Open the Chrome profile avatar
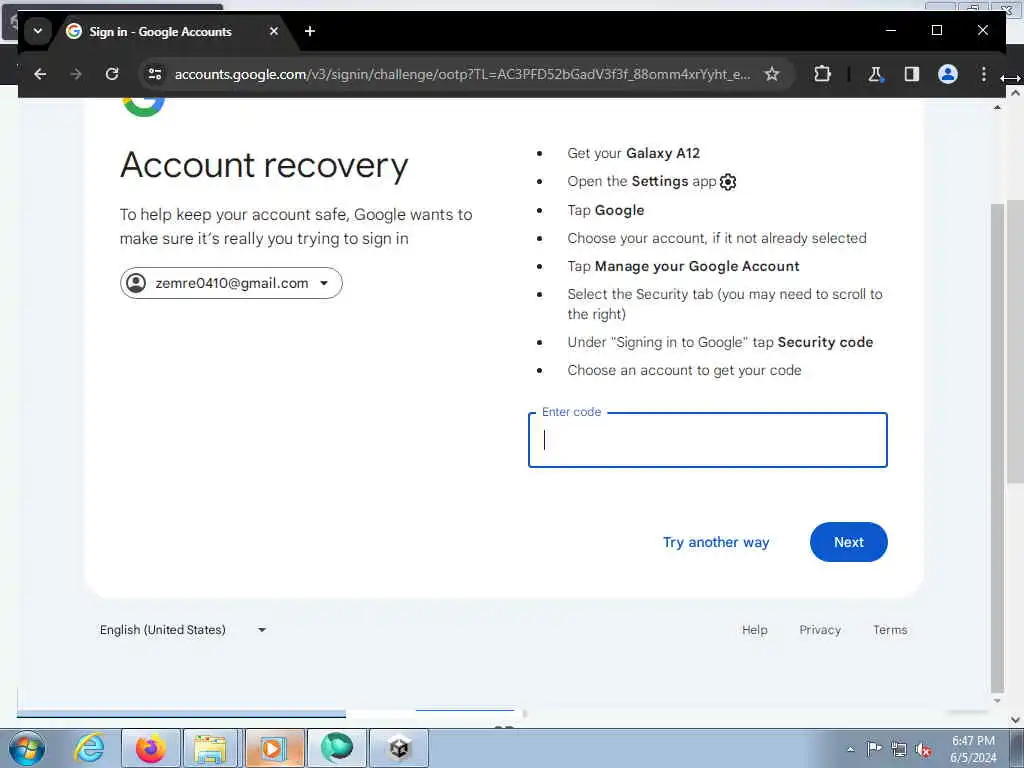1024x768 pixels. [x=948, y=74]
